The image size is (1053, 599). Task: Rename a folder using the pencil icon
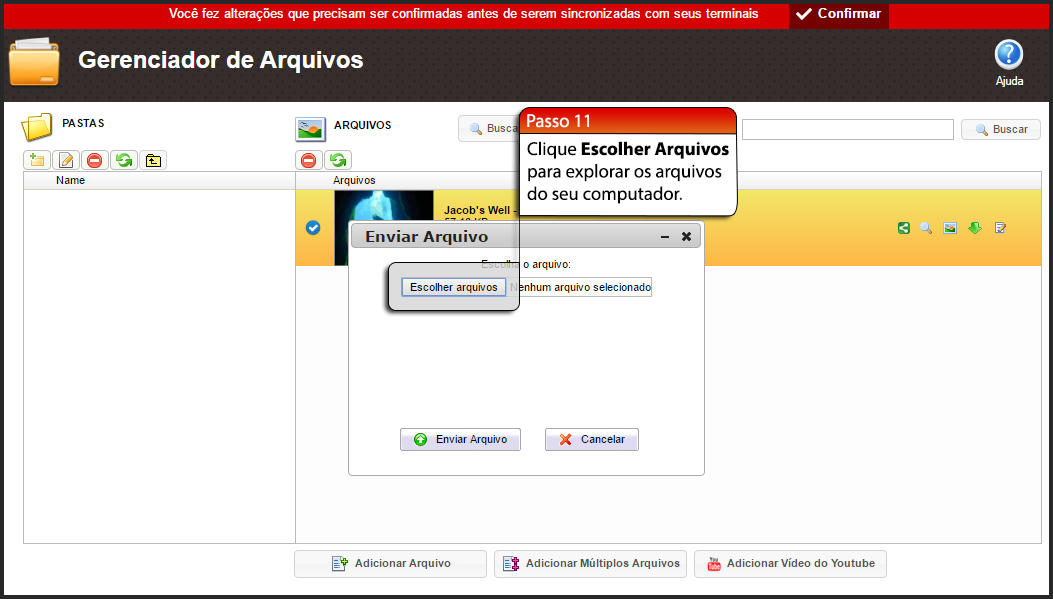coord(65,160)
